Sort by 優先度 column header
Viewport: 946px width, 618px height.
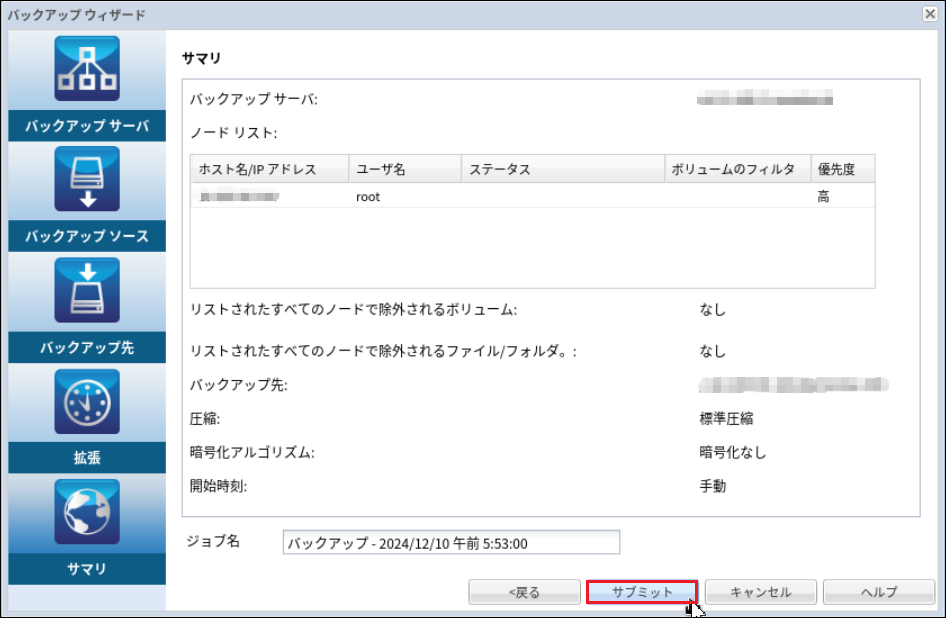(x=843, y=169)
